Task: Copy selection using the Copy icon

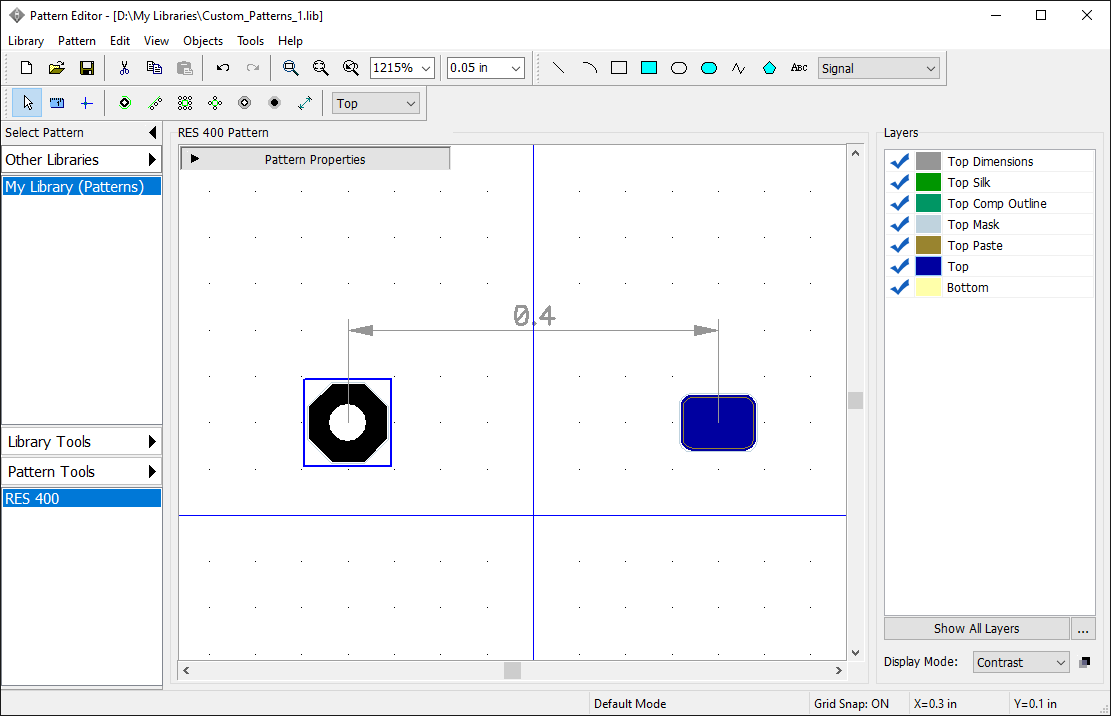Action: pos(154,68)
